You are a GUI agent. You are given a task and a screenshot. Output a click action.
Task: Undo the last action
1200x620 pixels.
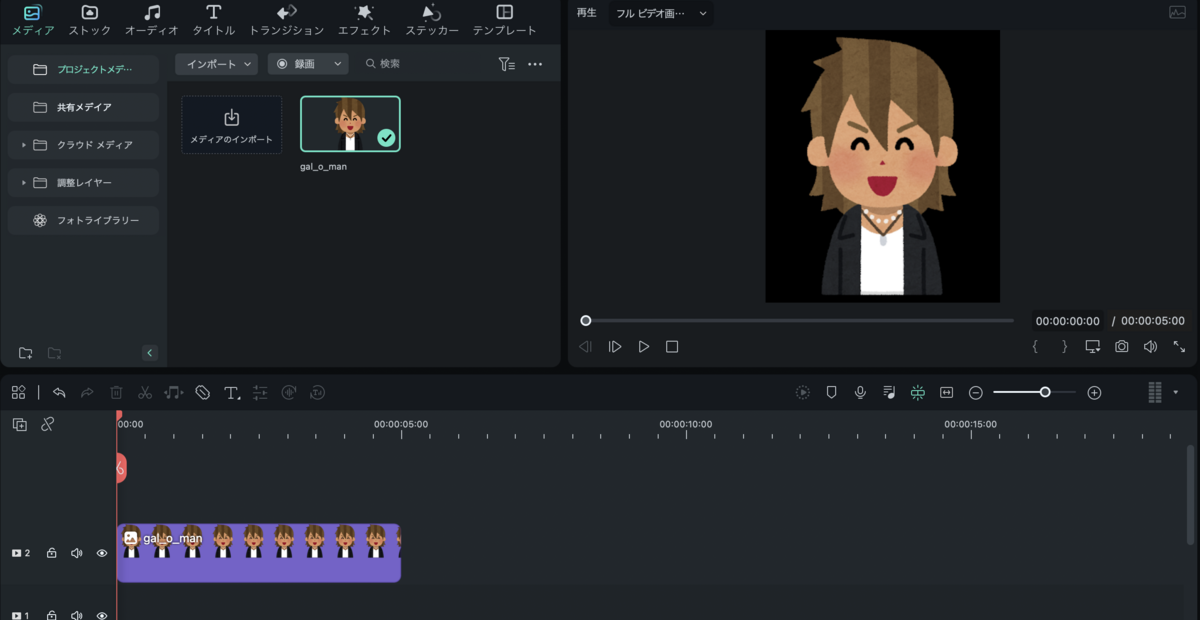tap(59, 393)
